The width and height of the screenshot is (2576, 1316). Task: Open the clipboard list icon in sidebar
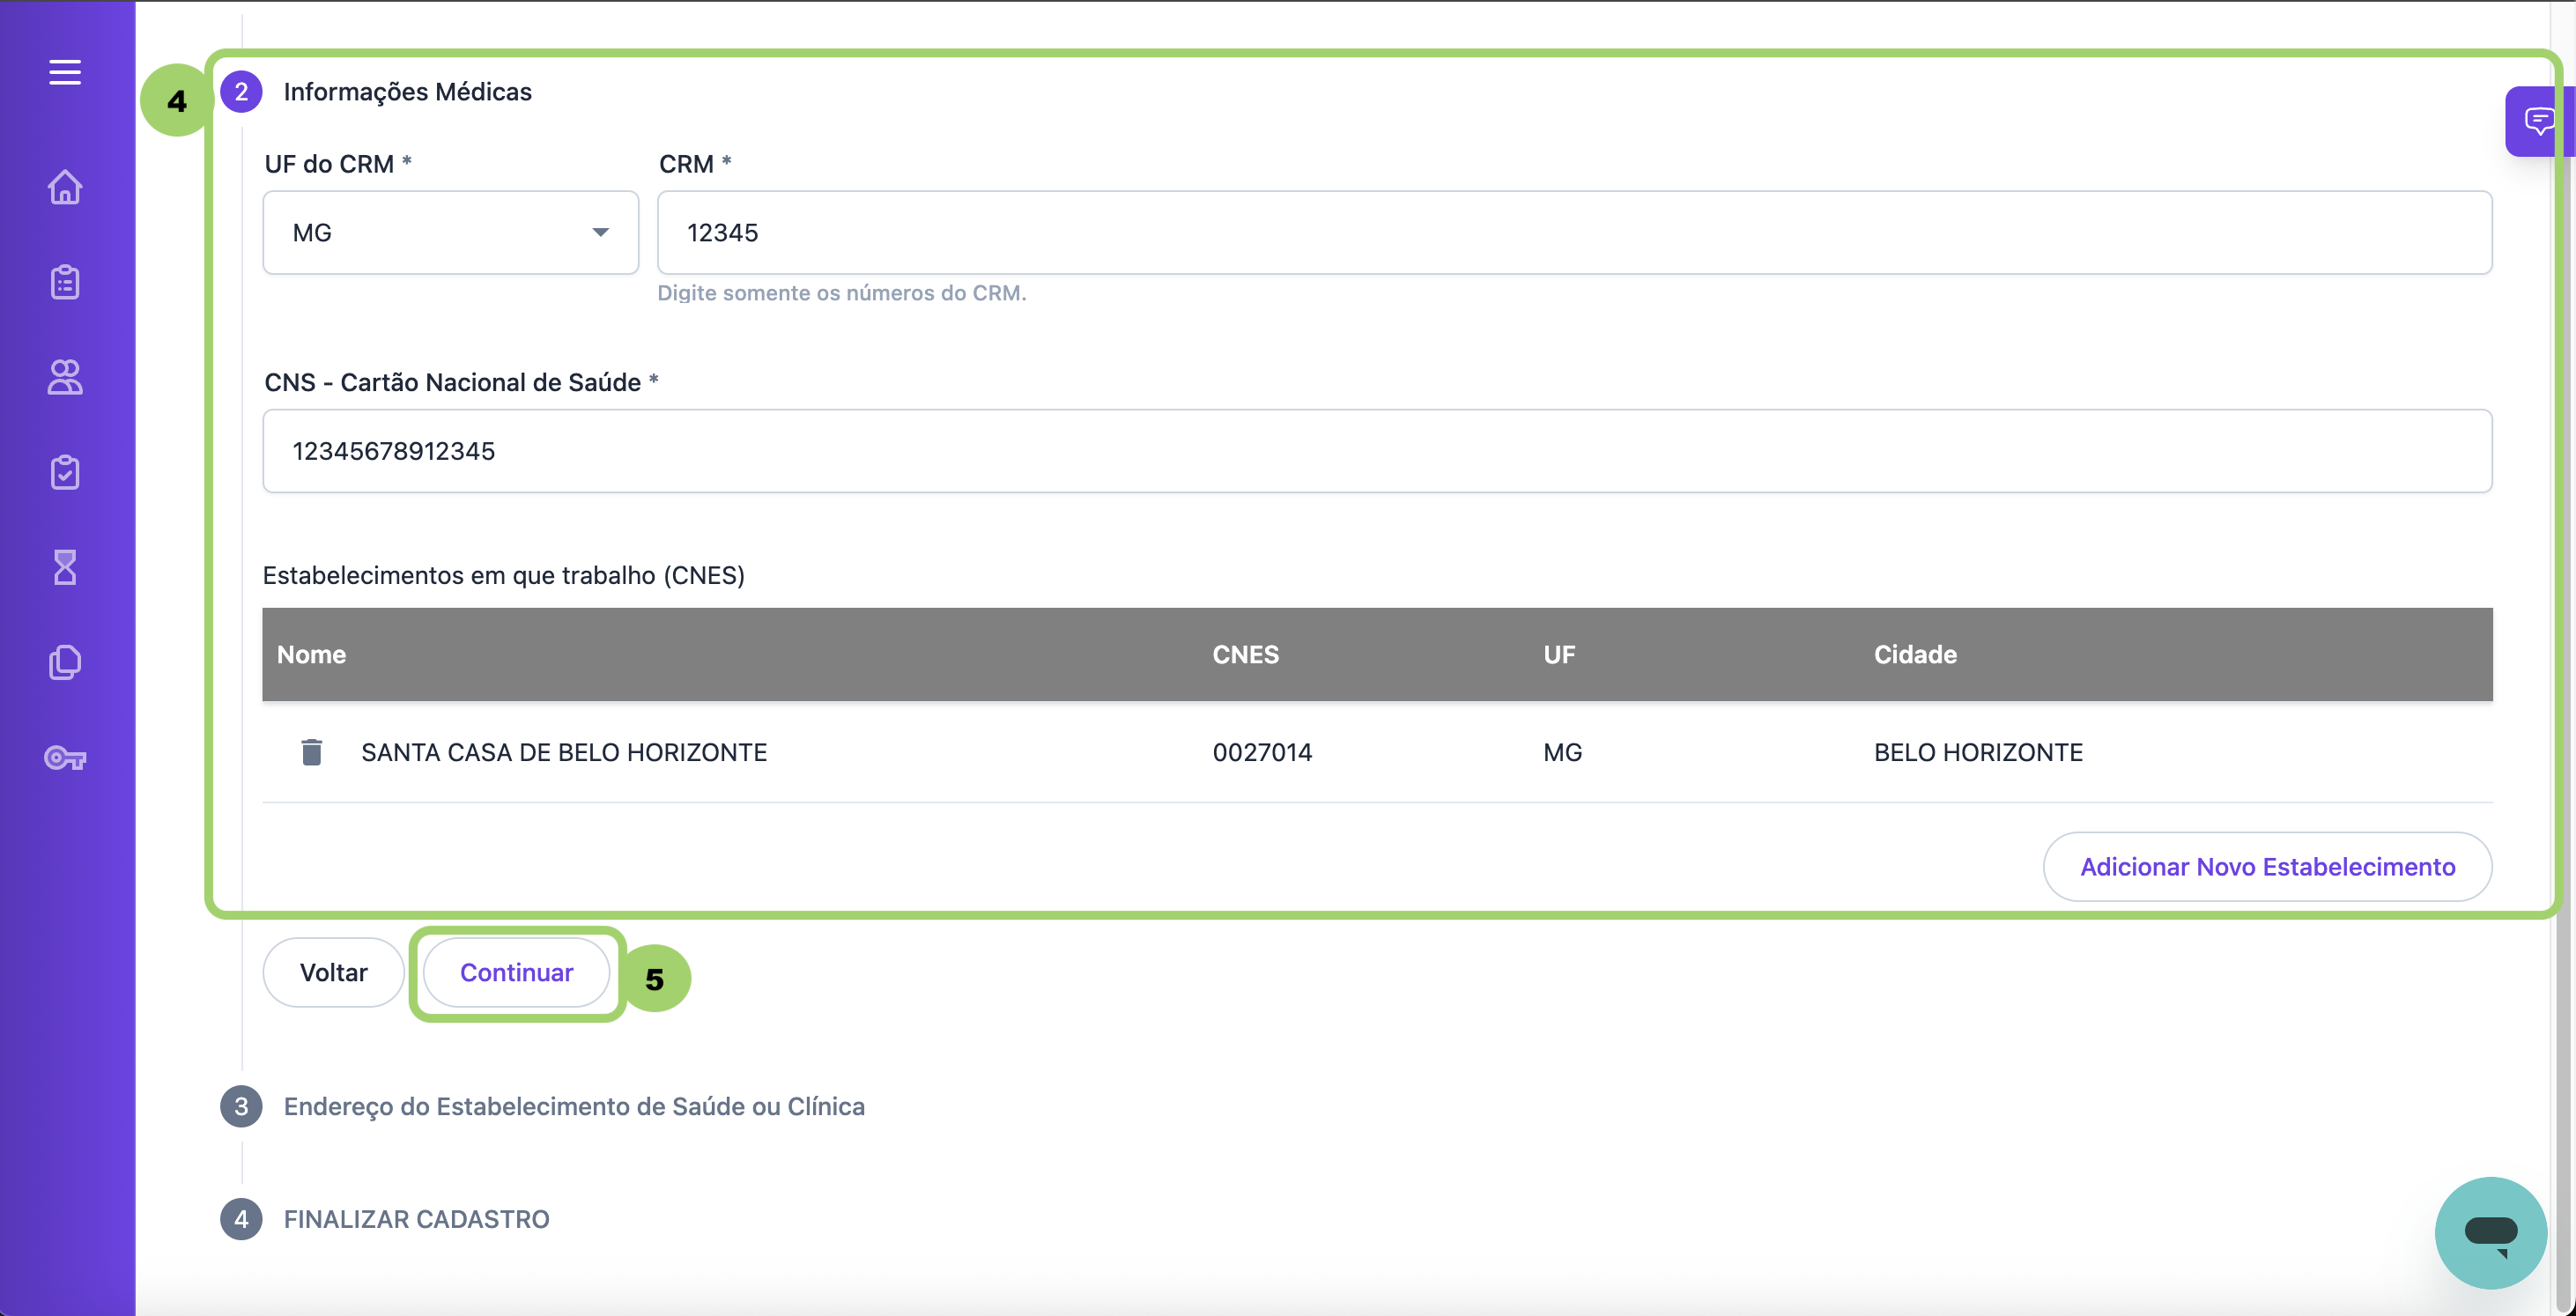[x=65, y=282]
